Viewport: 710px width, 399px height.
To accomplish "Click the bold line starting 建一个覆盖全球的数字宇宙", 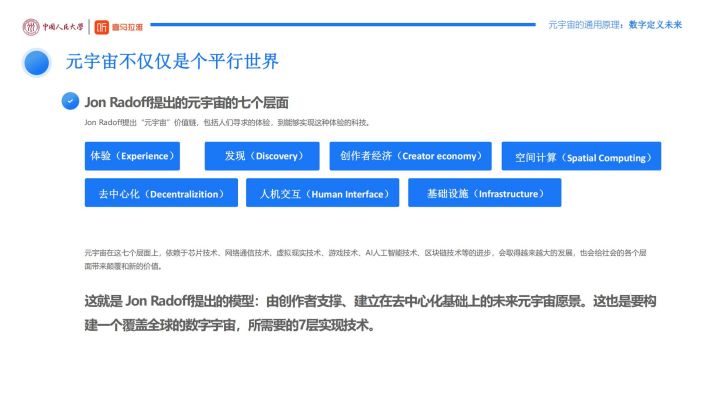I will click(230, 325).
